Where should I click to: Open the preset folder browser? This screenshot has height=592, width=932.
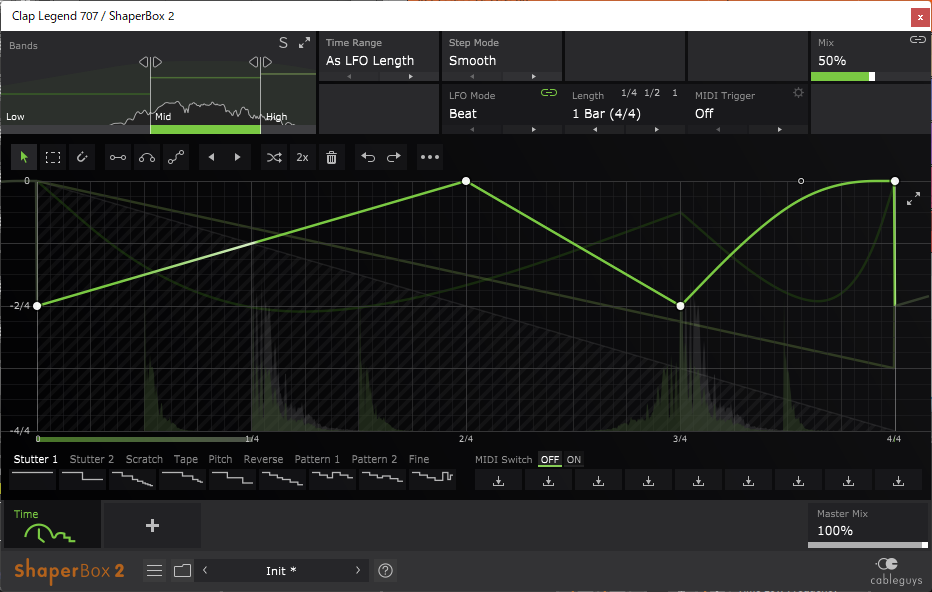tap(182, 571)
